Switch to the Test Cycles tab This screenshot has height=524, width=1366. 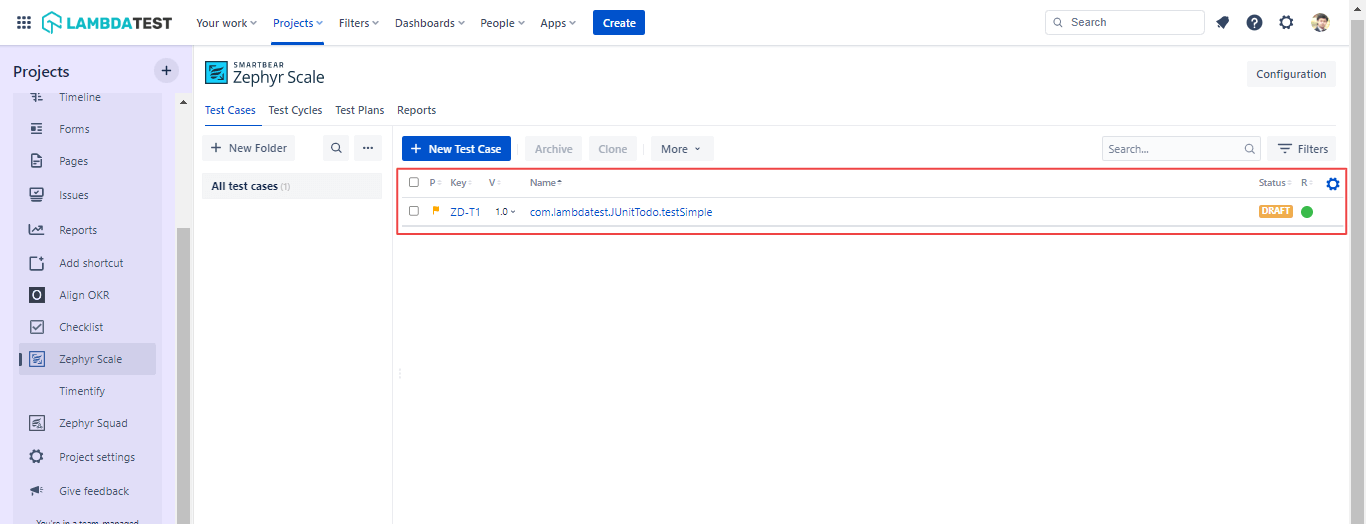click(x=295, y=110)
